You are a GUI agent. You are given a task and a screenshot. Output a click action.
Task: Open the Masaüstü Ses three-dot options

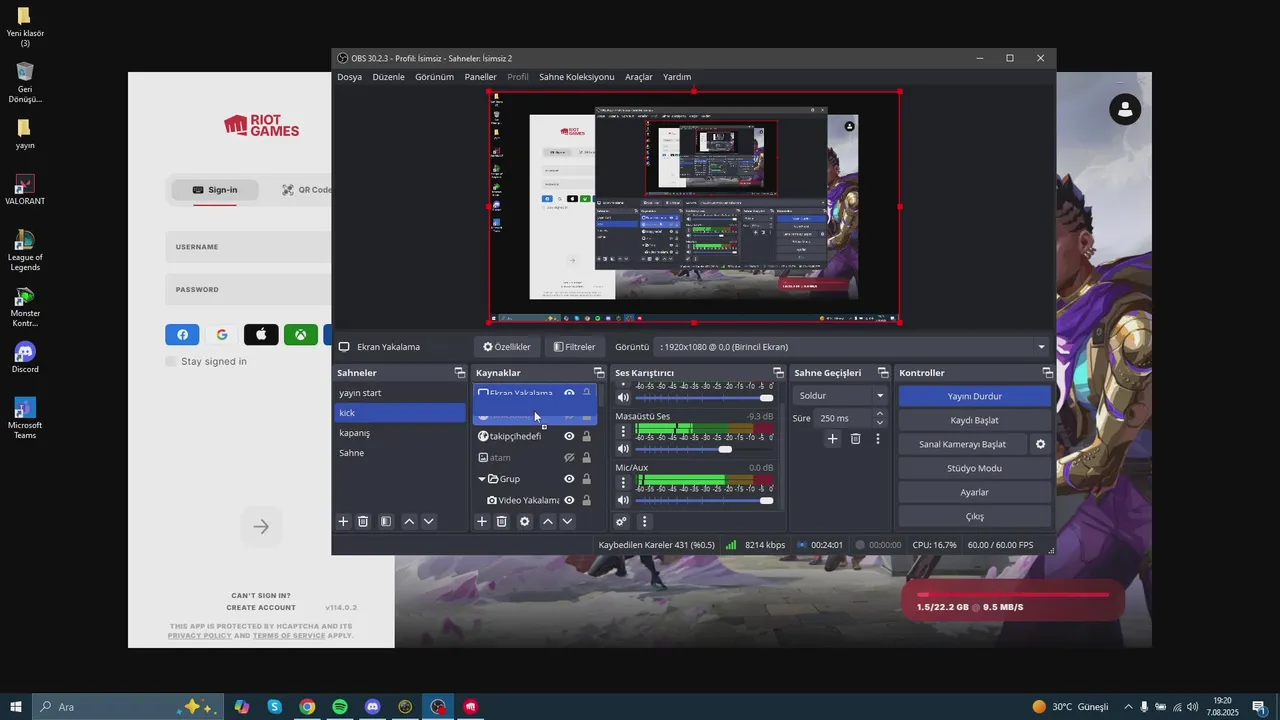[x=623, y=432]
